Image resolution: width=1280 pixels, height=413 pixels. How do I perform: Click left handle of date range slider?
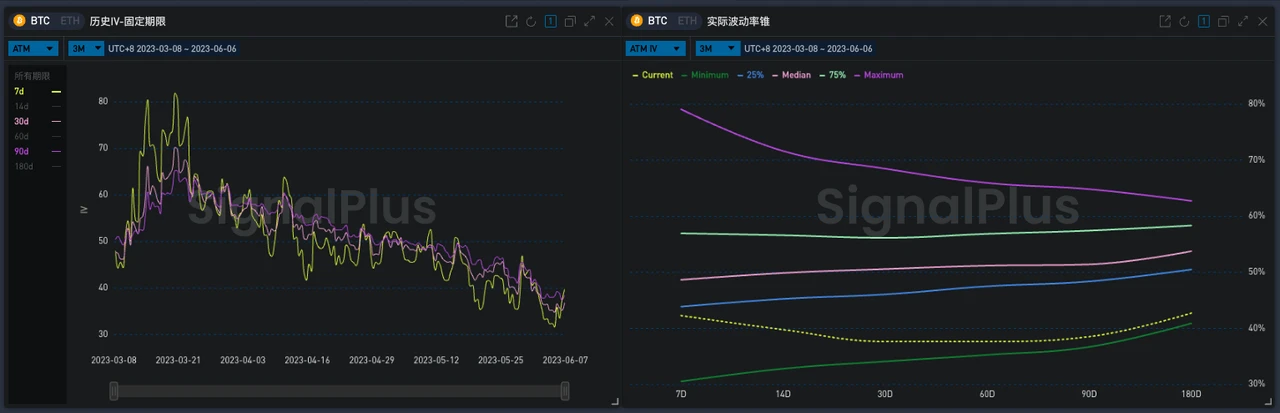tap(114, 392)
